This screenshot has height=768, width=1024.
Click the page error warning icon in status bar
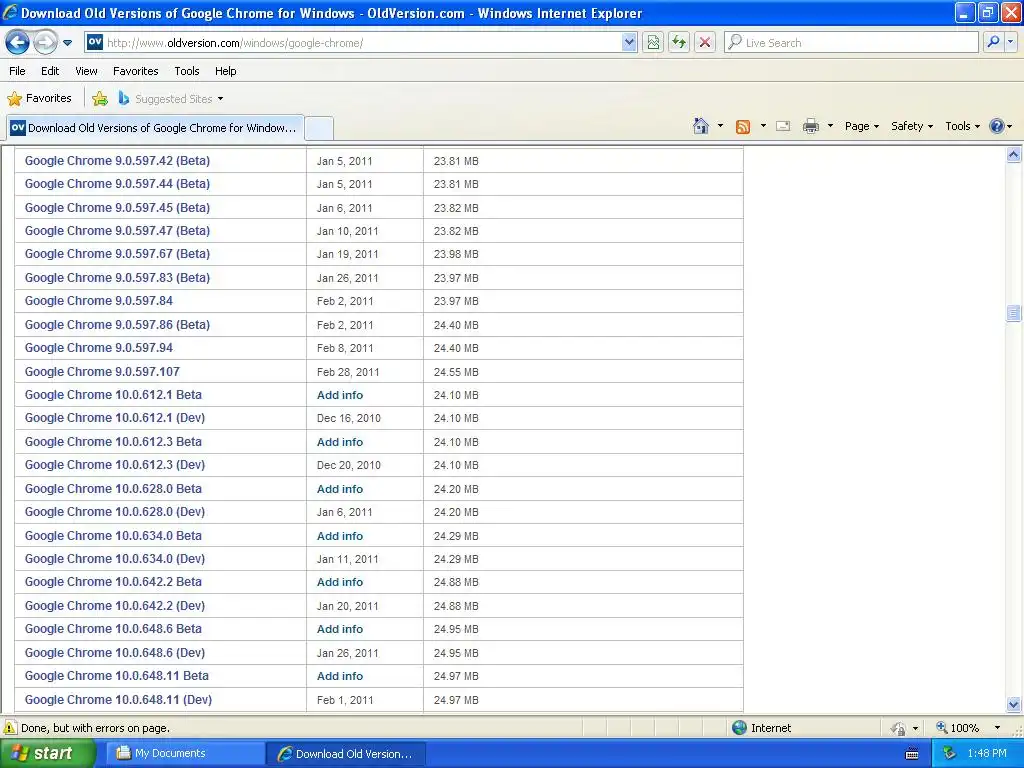[x=10, y=728]
